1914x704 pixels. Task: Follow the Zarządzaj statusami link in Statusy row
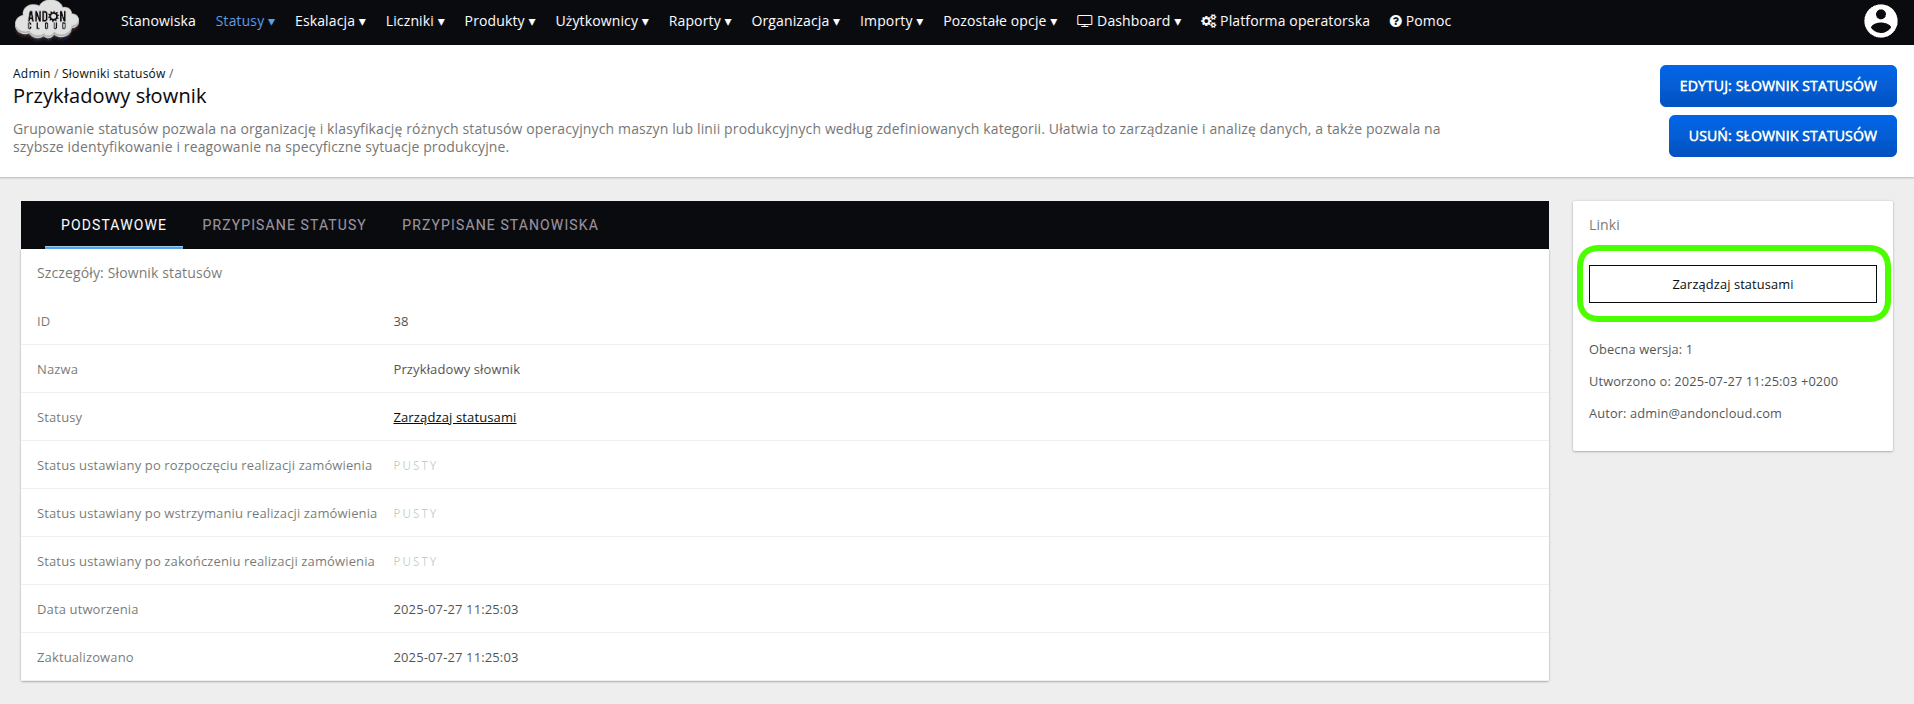coord(454,417)
